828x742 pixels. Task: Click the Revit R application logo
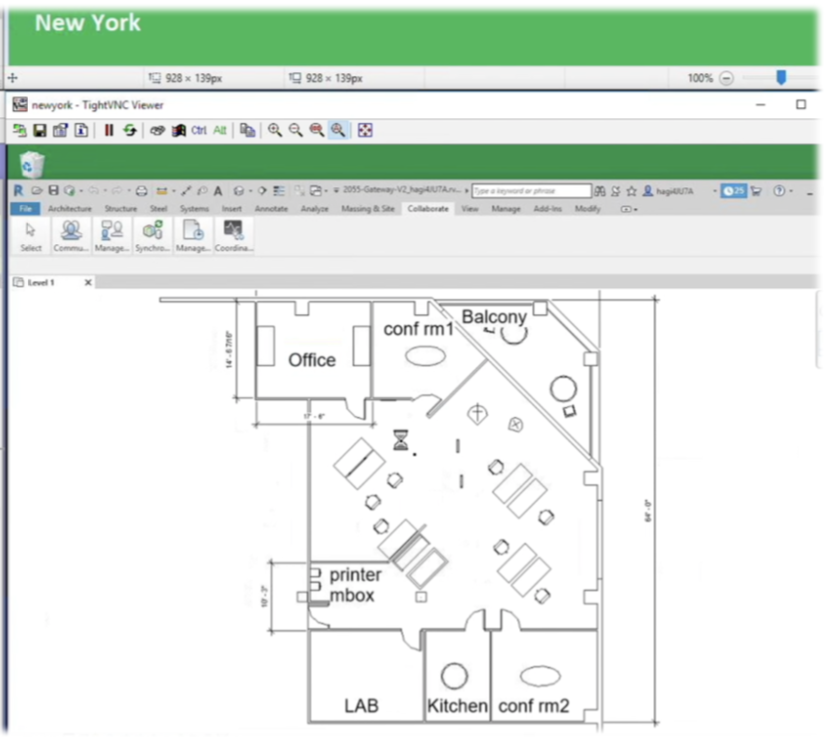pos(18,191)
